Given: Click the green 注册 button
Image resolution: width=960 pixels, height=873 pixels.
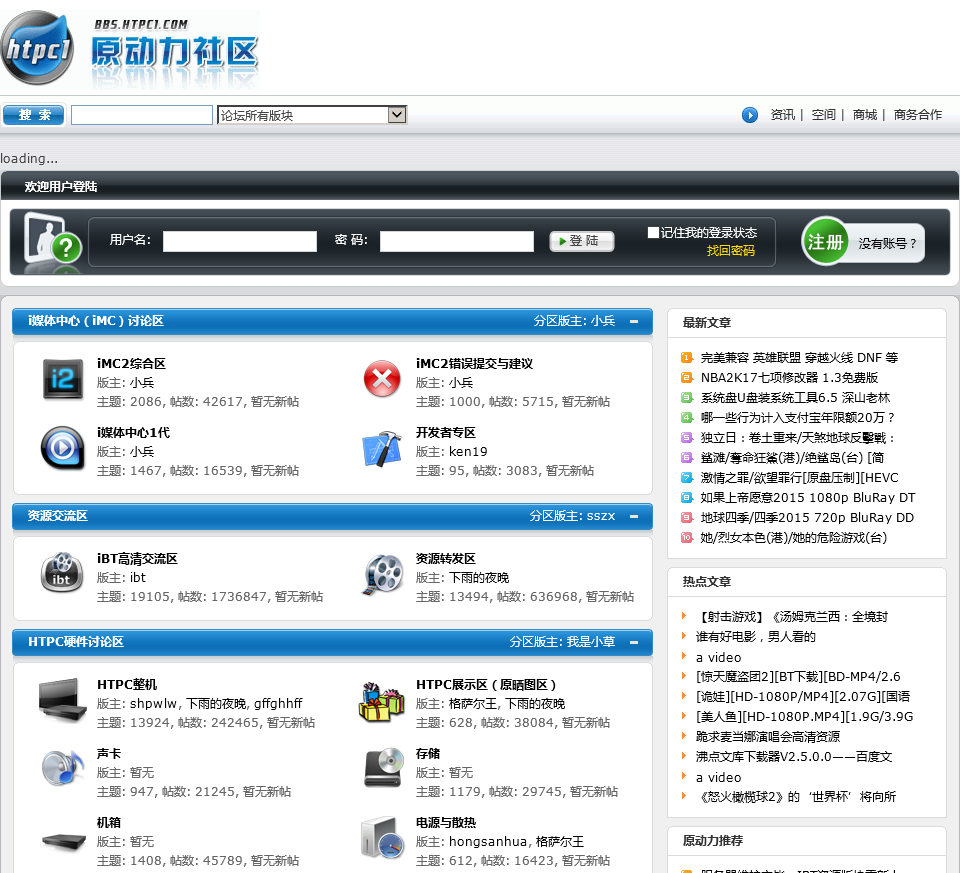Looking at the screenshot, I should [825, 241].
